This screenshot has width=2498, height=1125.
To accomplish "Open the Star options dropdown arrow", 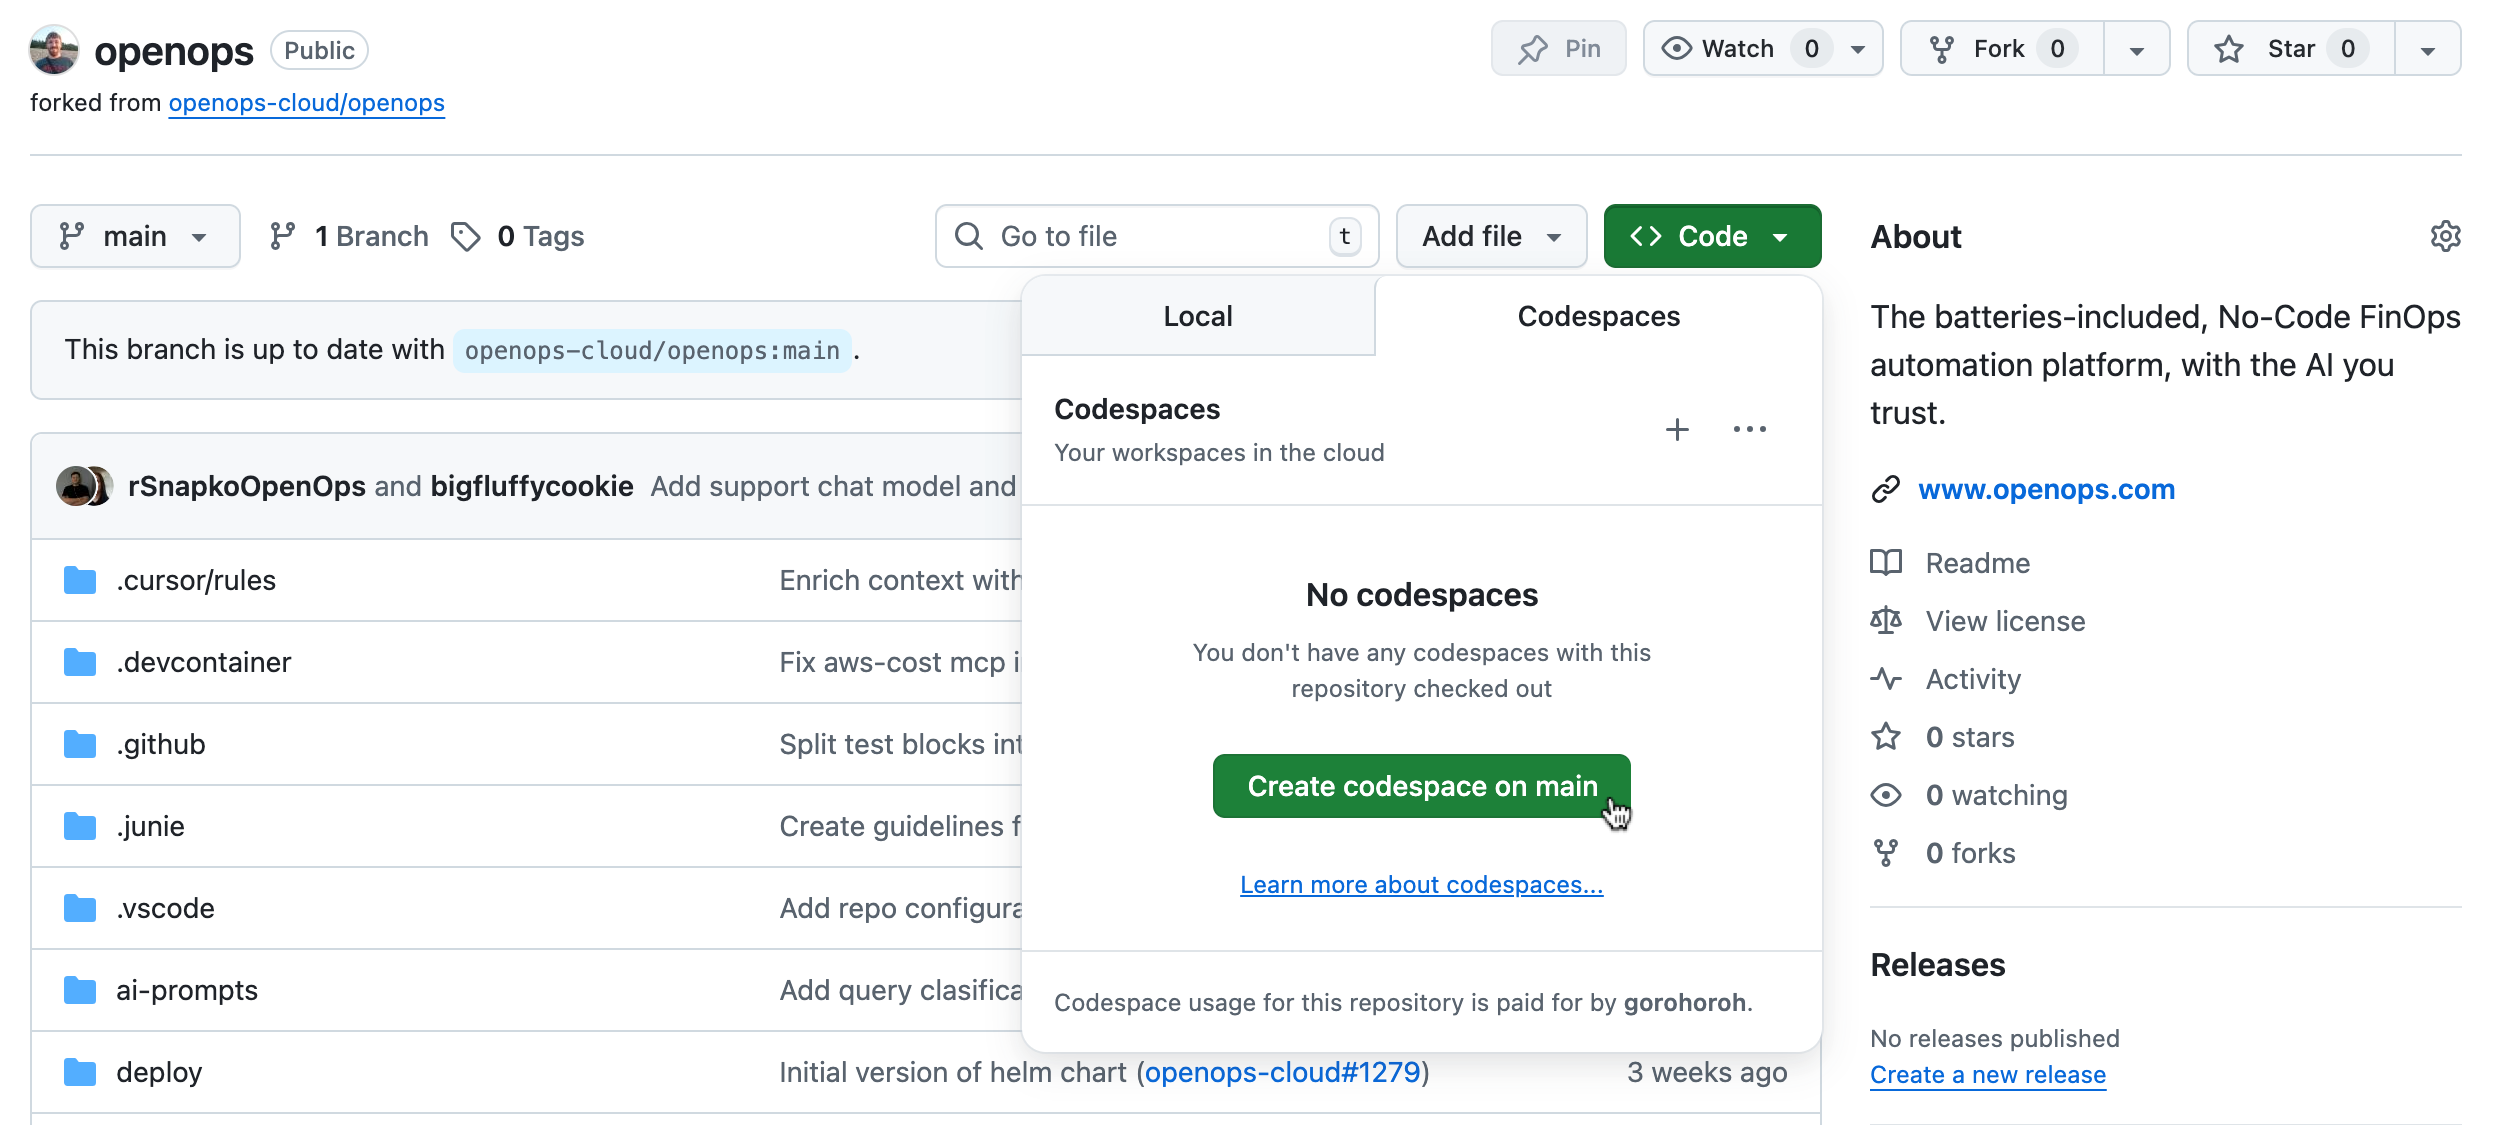I will pyautogui.click(x=2428, y=47).
